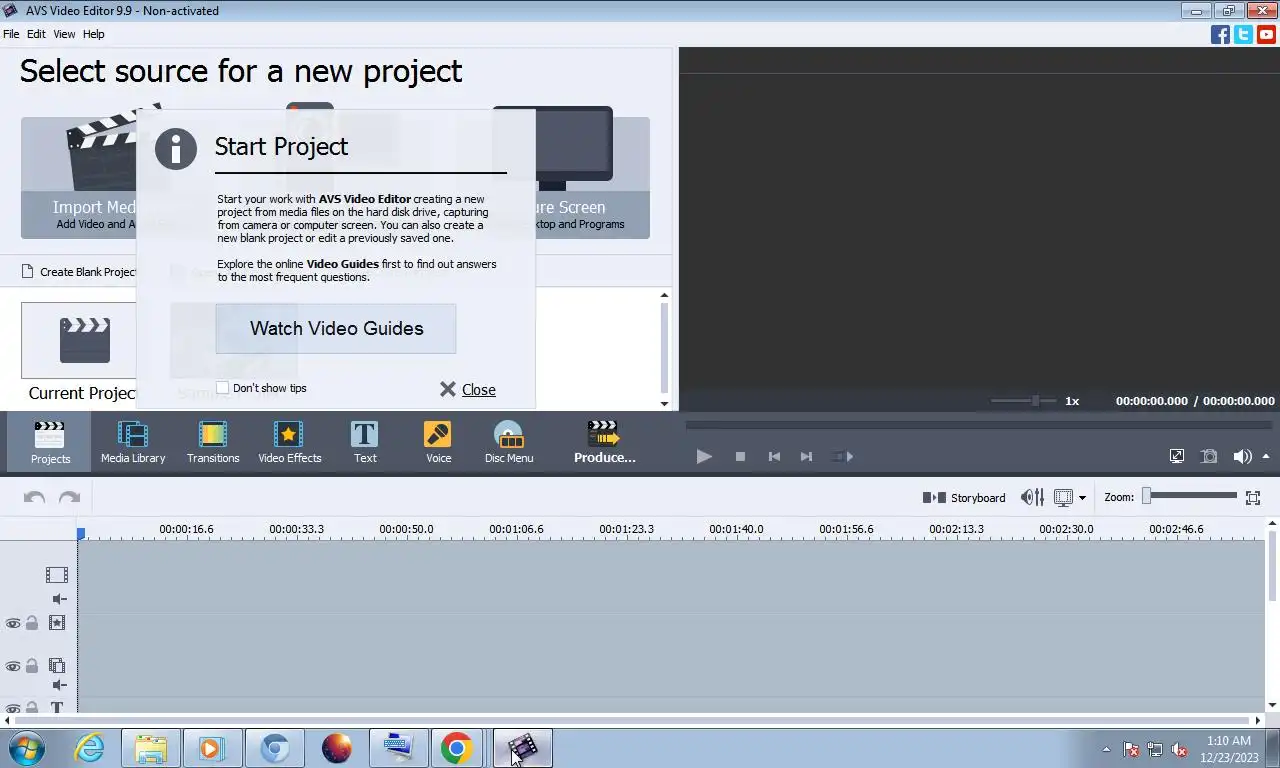This screenshot has height=768, width=1280.
Task: Toggle visibility of the text track
Action: pos(13,708)
